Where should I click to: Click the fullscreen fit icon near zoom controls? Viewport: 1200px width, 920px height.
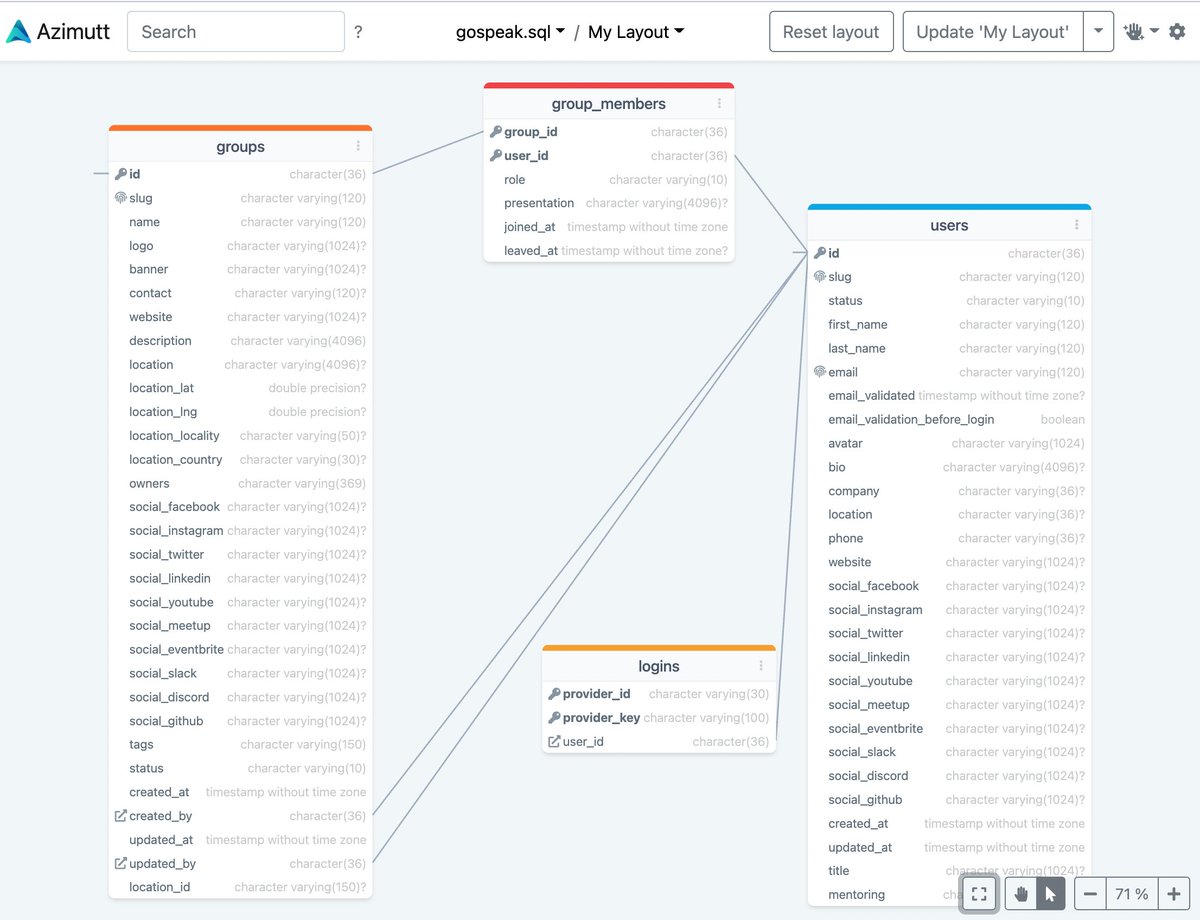(979, 894)
